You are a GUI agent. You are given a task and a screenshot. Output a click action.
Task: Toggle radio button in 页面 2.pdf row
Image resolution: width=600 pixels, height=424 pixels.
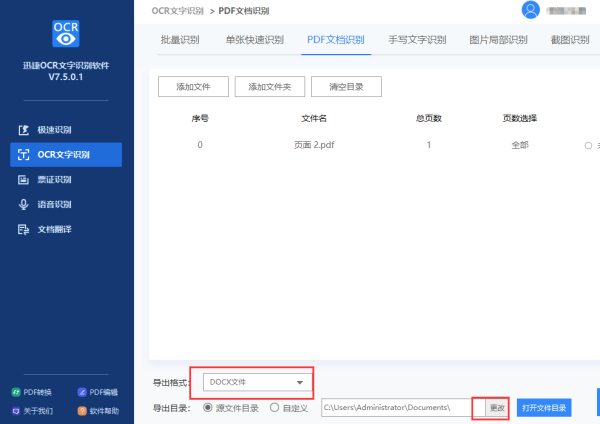(x=588, y=145)
